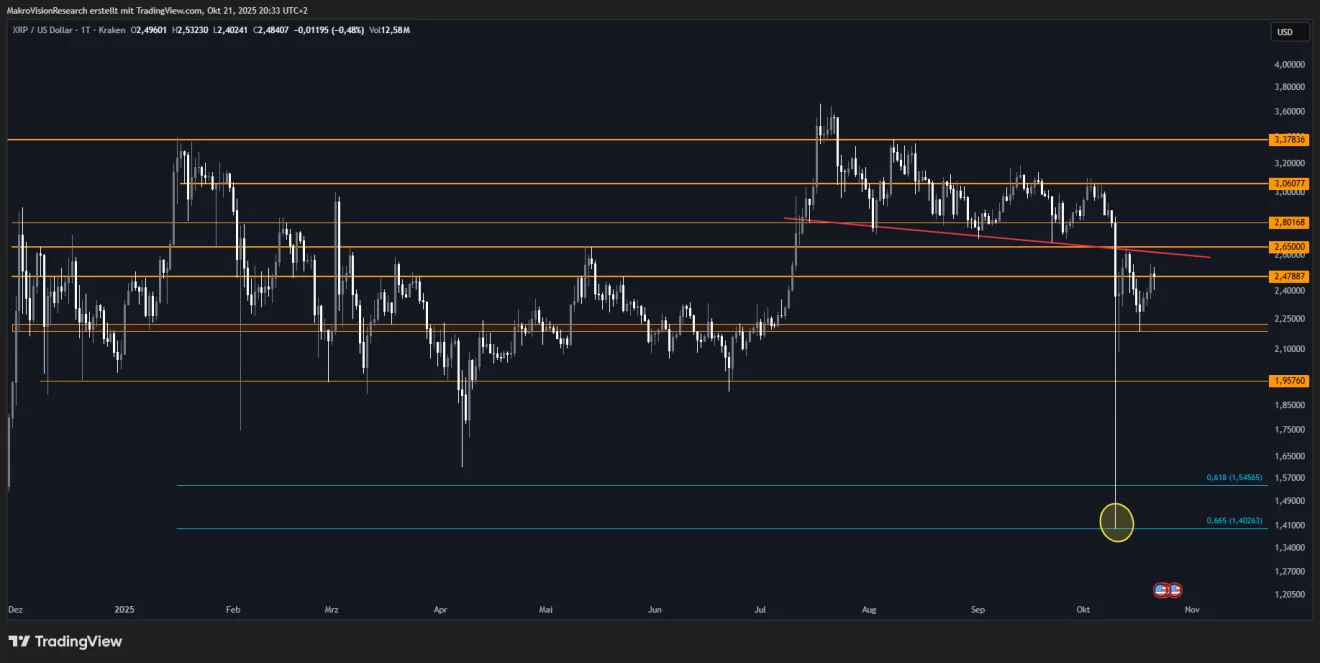Click the 2,47887 price level label

[1288, 276]
